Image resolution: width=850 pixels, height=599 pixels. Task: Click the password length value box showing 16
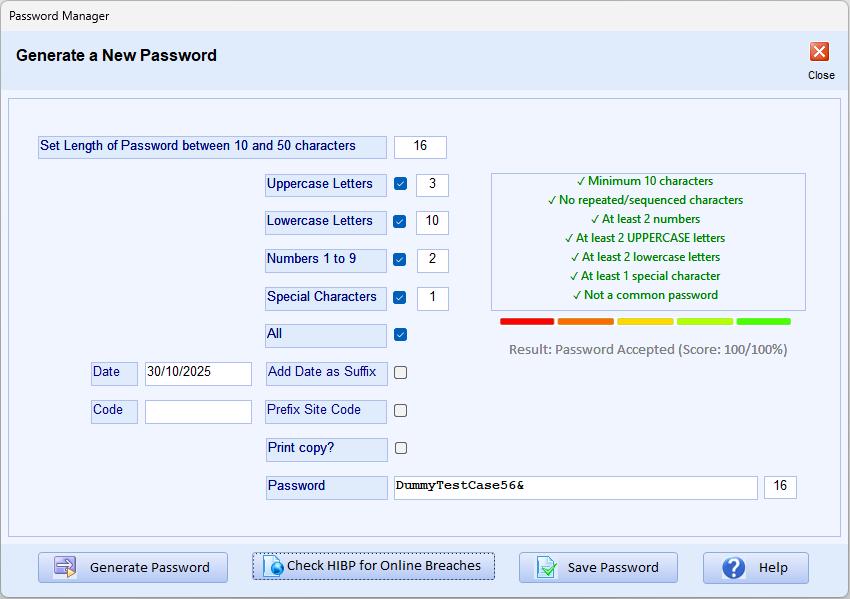click(x=420, y=146)
